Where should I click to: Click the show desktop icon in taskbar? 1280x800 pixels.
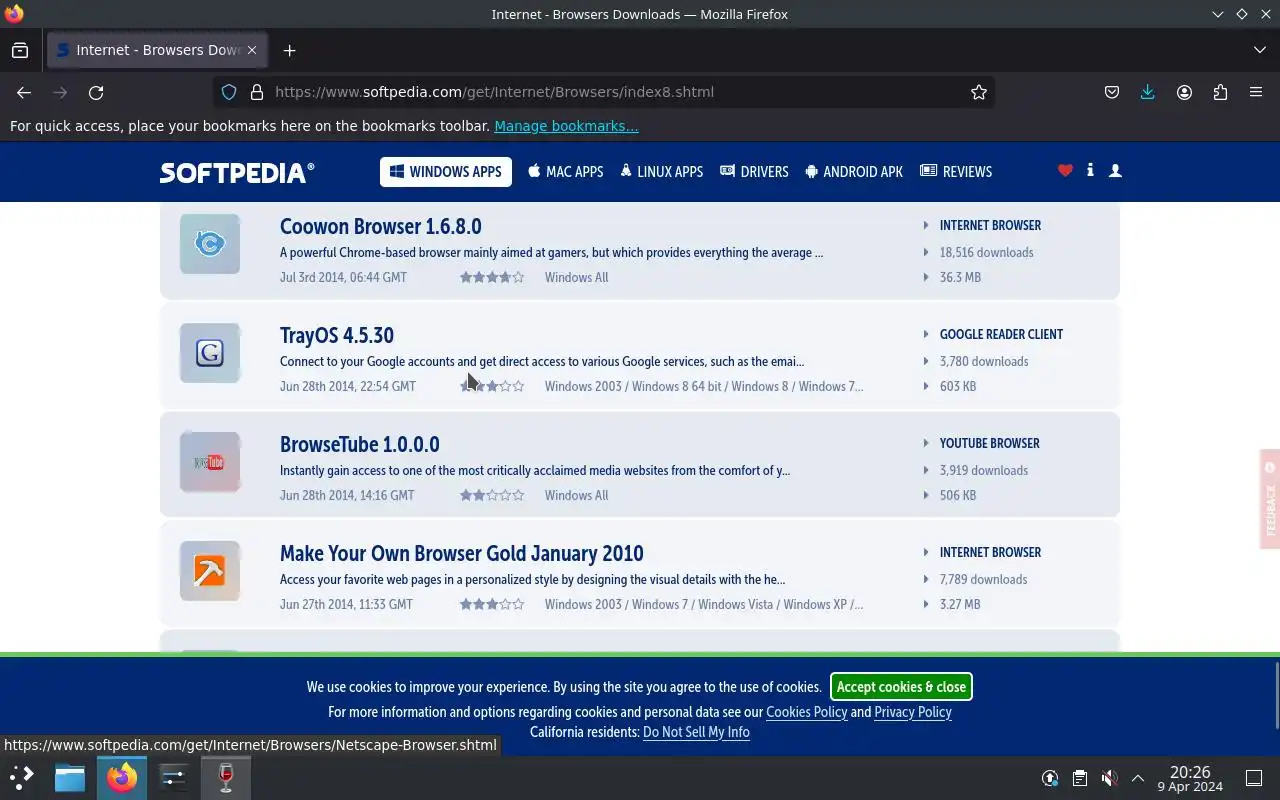click(1254, 778)
